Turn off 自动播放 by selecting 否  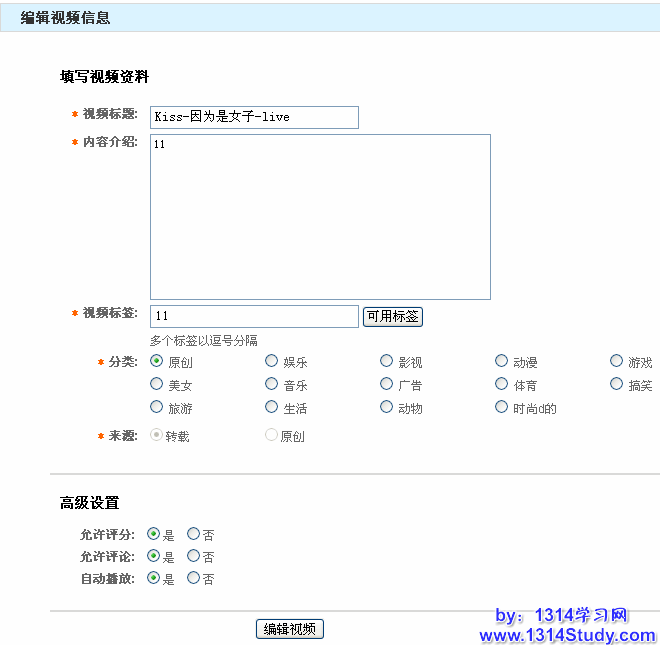[x=194, y=578]
